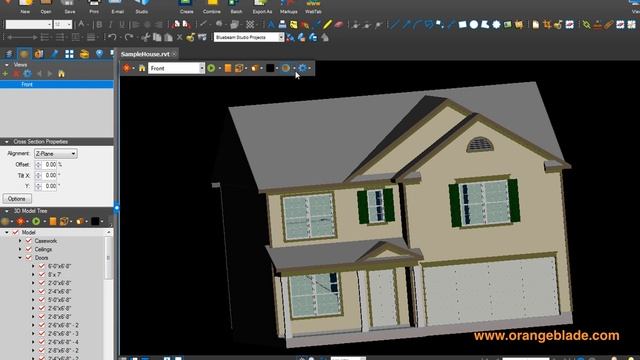
Task: Open the Studio button
Action: click(x=142, y=6)
